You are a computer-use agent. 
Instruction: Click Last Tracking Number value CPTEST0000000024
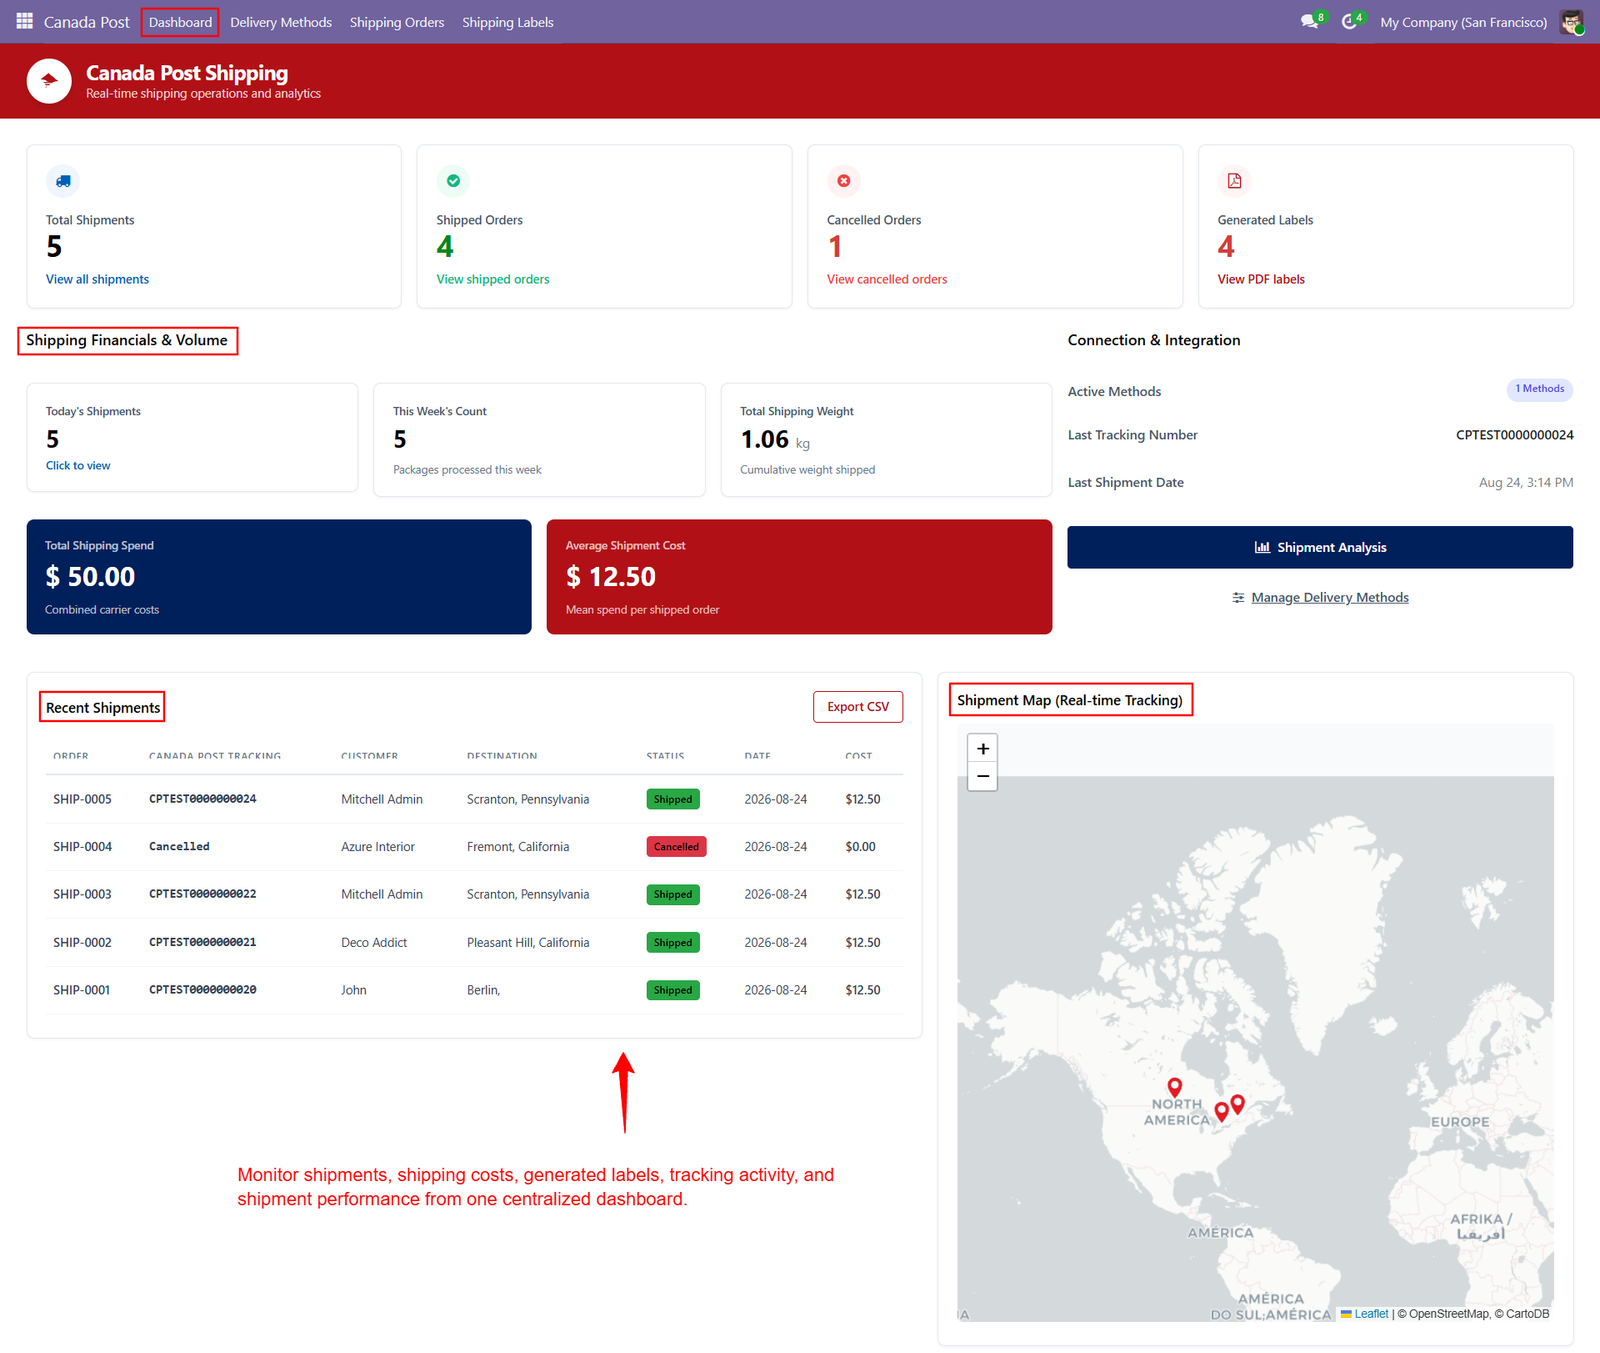pos(1515,435)
